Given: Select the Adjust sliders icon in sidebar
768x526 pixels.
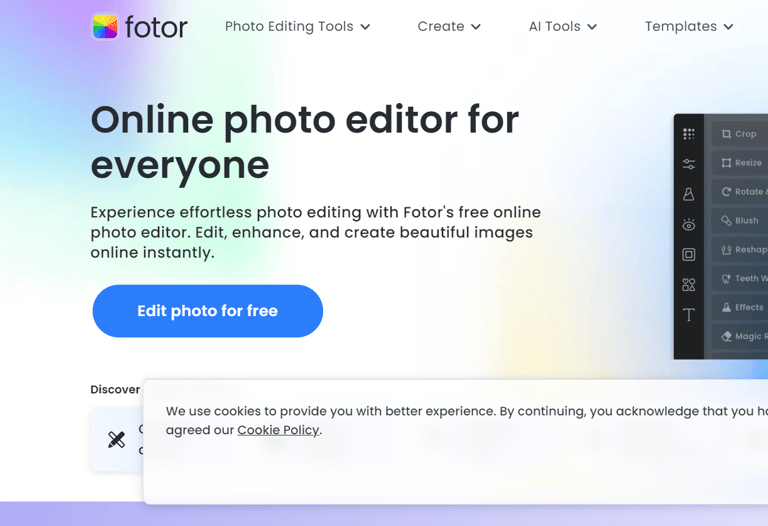Looking at the screenshot, I should 689,164.
